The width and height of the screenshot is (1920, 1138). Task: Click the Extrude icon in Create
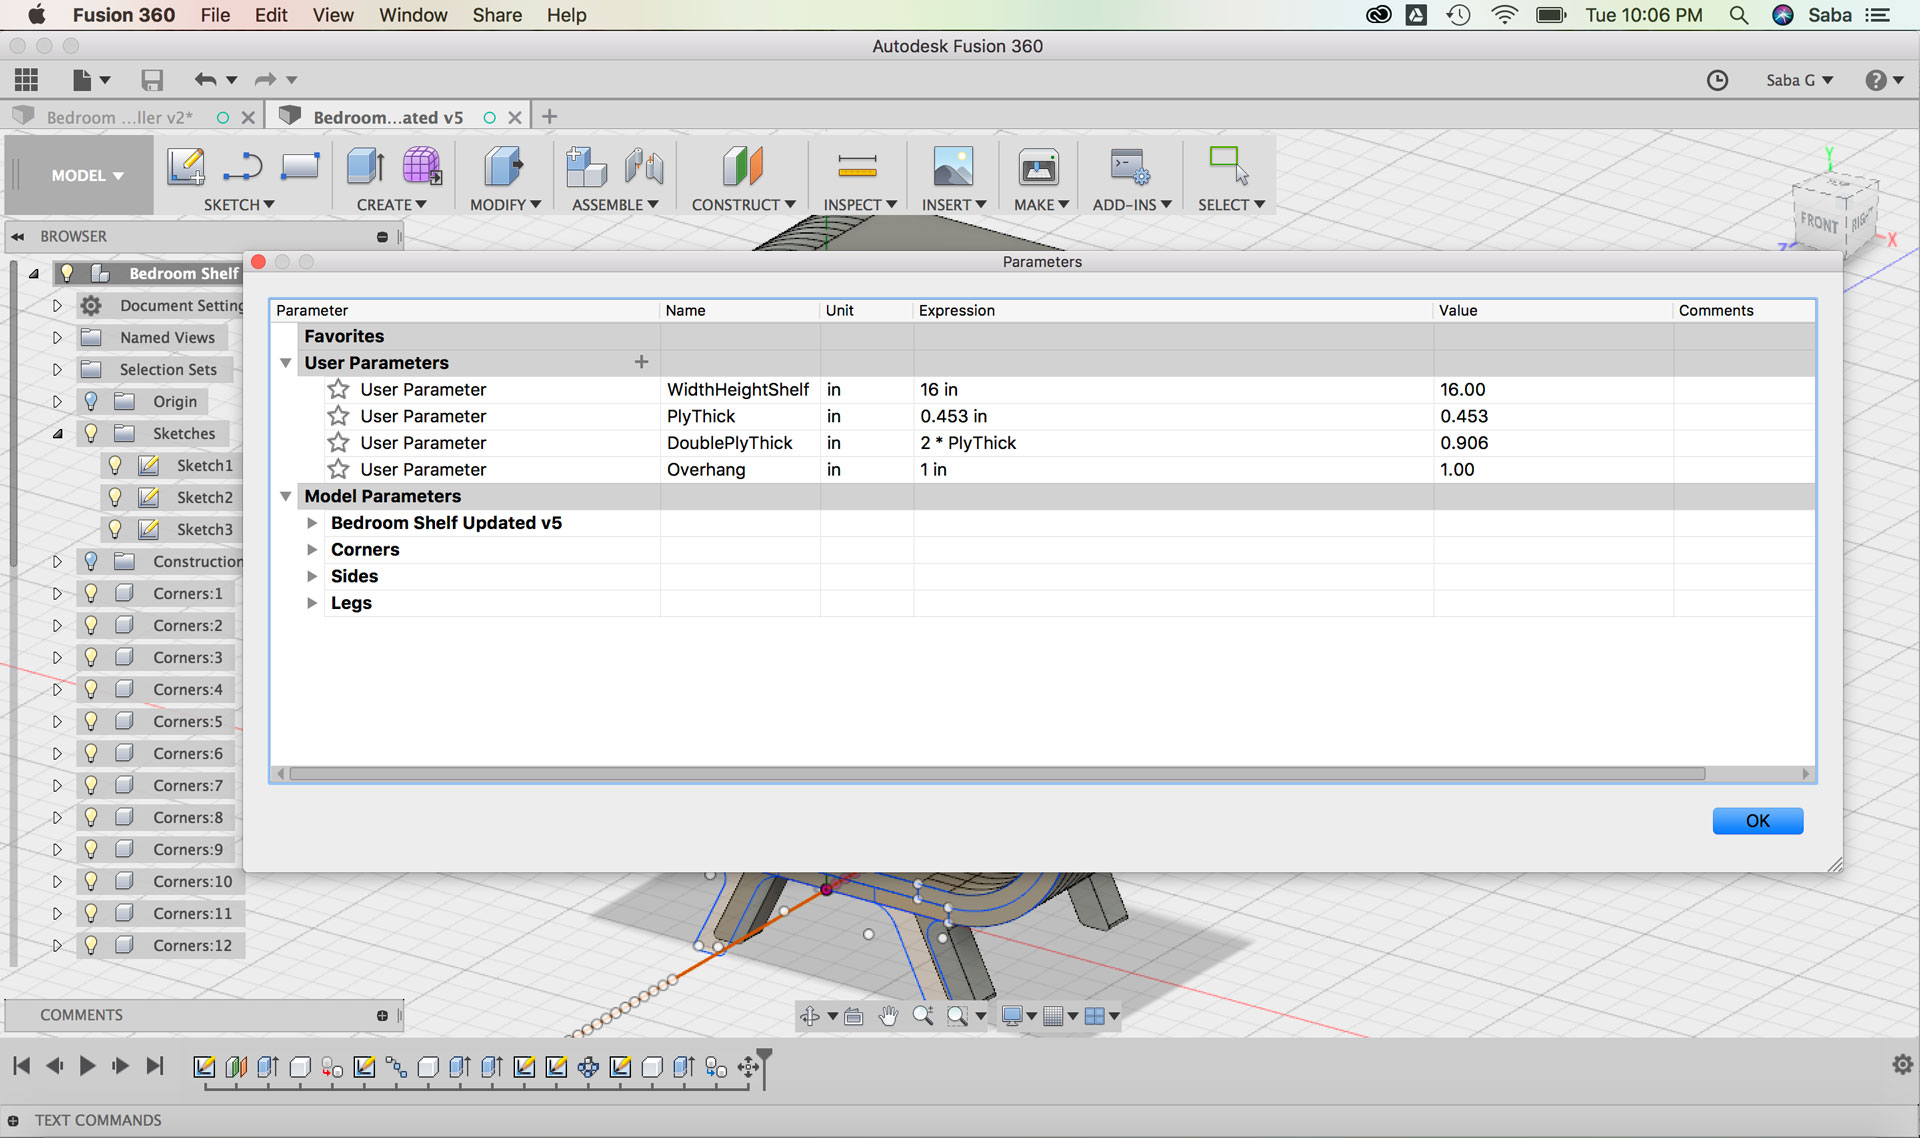pyautogui.click(x=365, y=166)
